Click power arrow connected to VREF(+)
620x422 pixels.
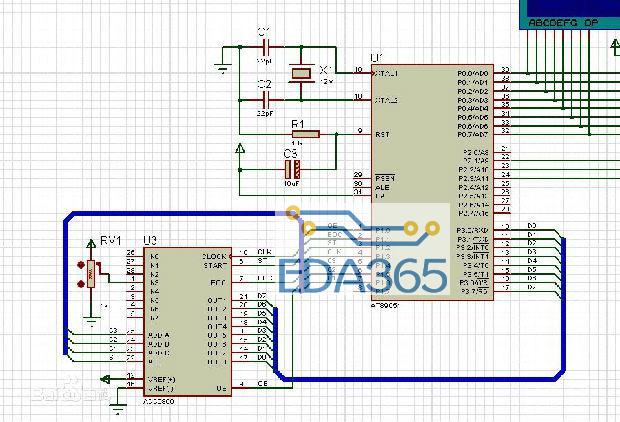pyautogui.click(x=105, y=379)
